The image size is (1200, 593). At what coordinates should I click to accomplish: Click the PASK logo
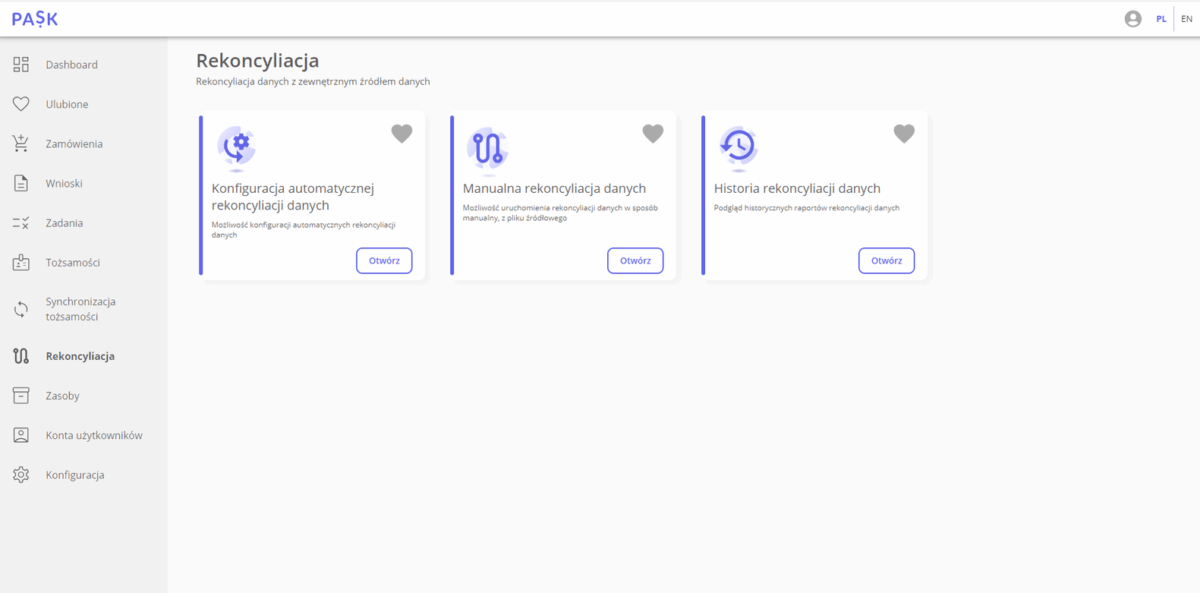click(35, 18)
